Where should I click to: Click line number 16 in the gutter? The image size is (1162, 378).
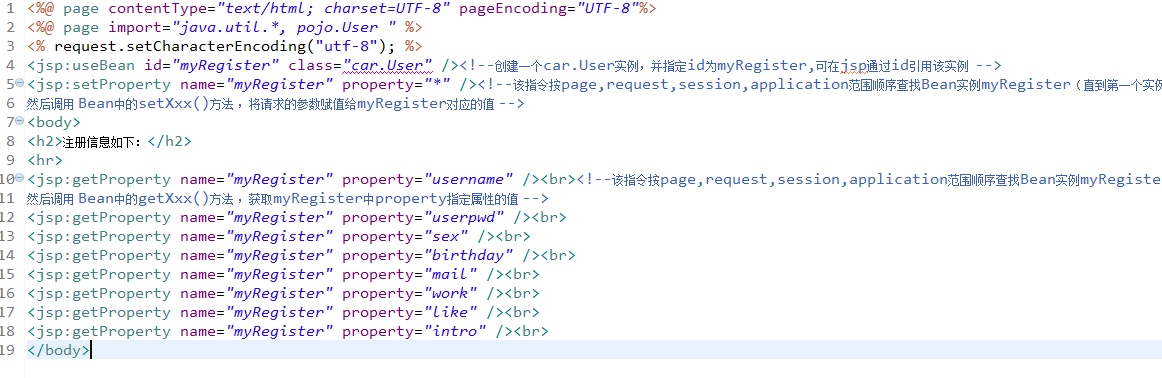pyautogui.click(x=8, y=293)
